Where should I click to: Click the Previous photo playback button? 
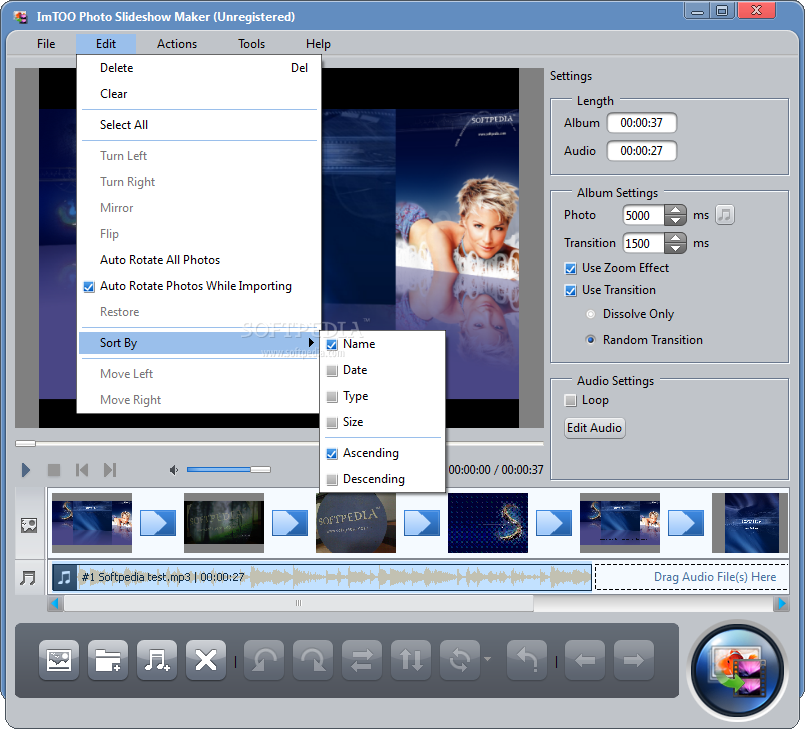coord(82,470)
